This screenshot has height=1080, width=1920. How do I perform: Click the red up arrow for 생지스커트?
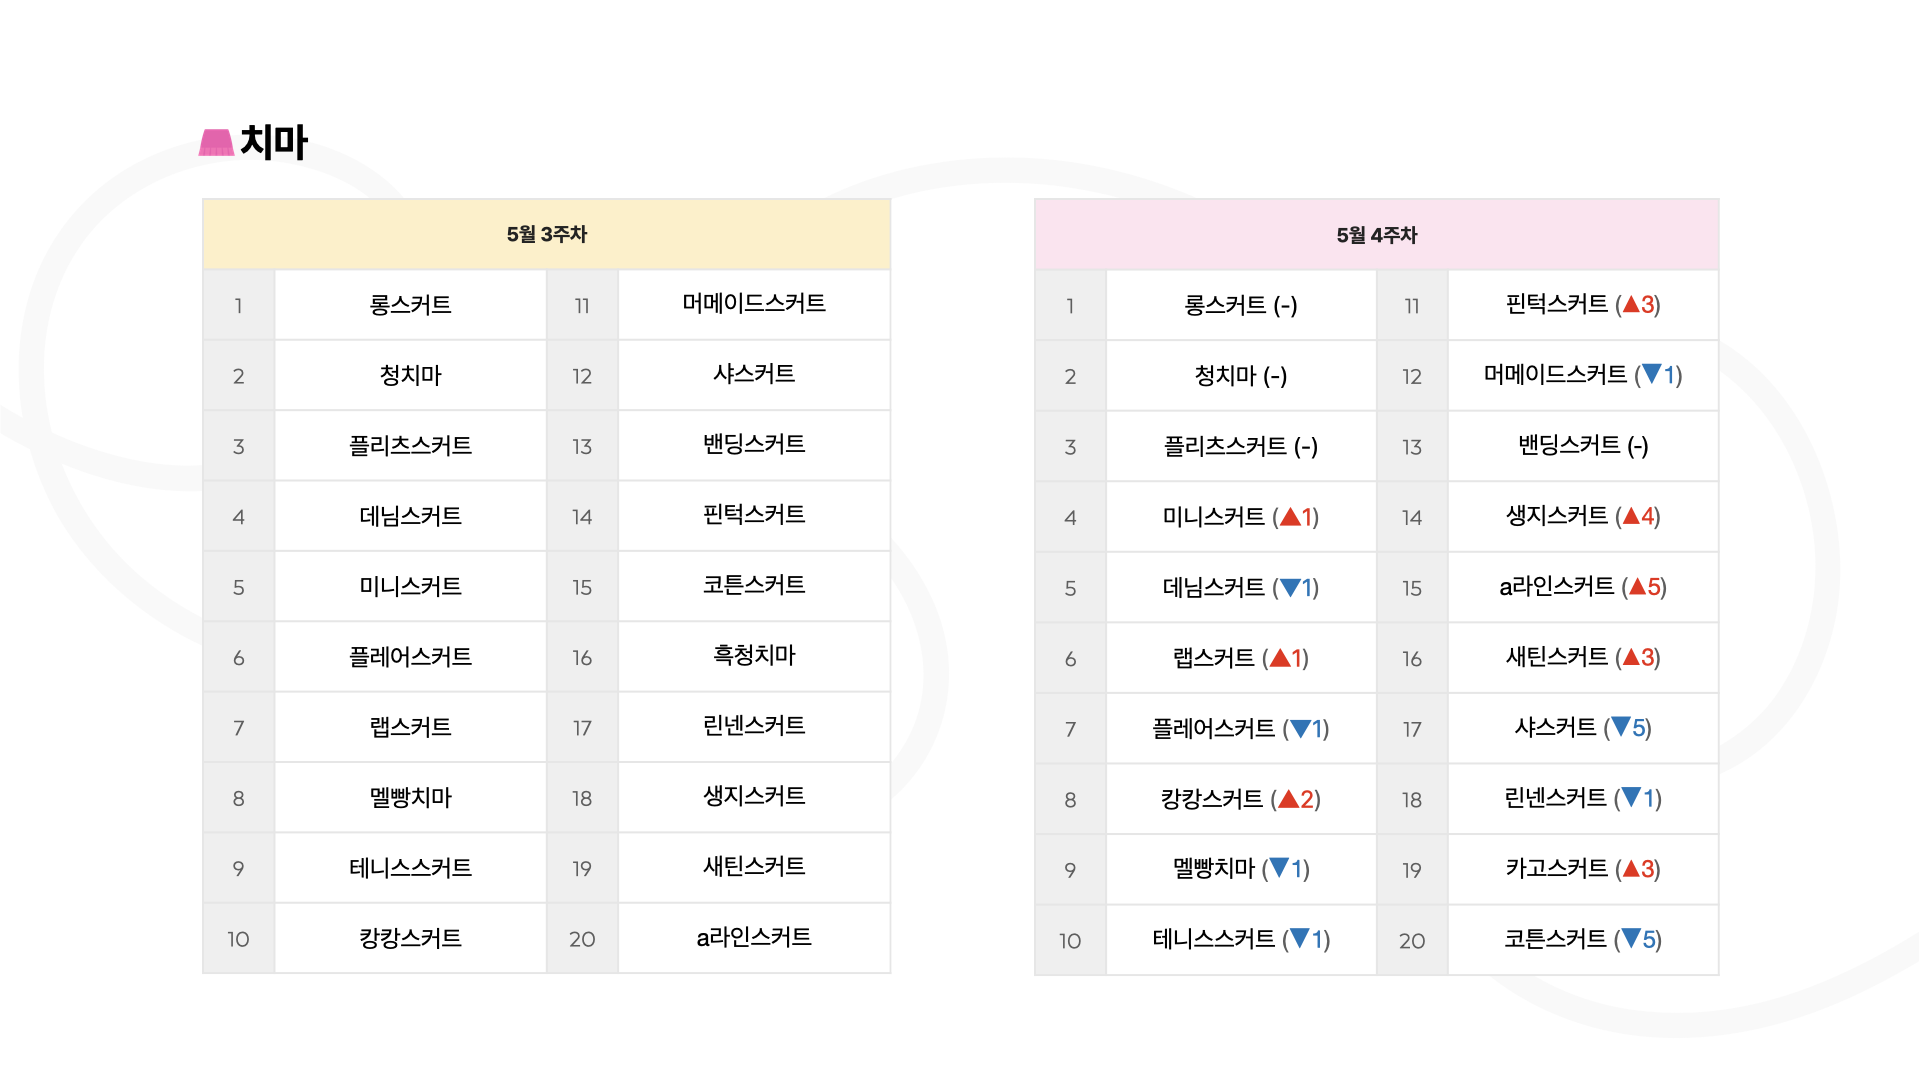pos(1631,516)
